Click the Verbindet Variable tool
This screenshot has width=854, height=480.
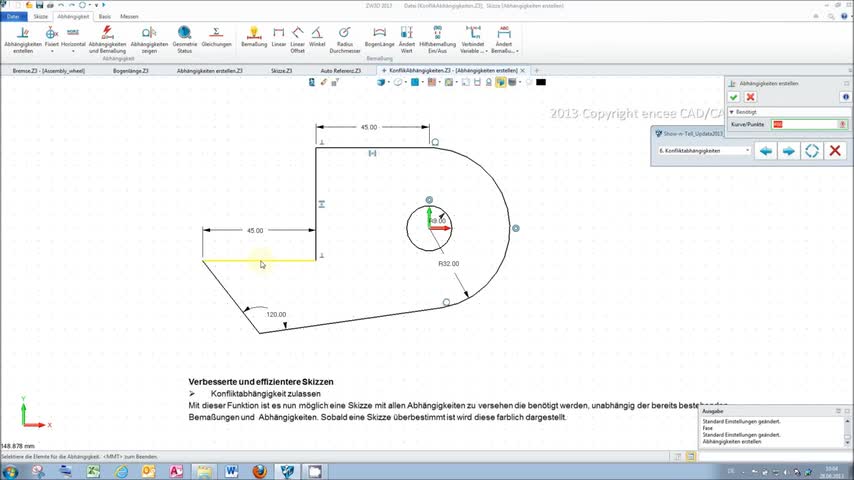pyautogui.click(x=473, y=39)
